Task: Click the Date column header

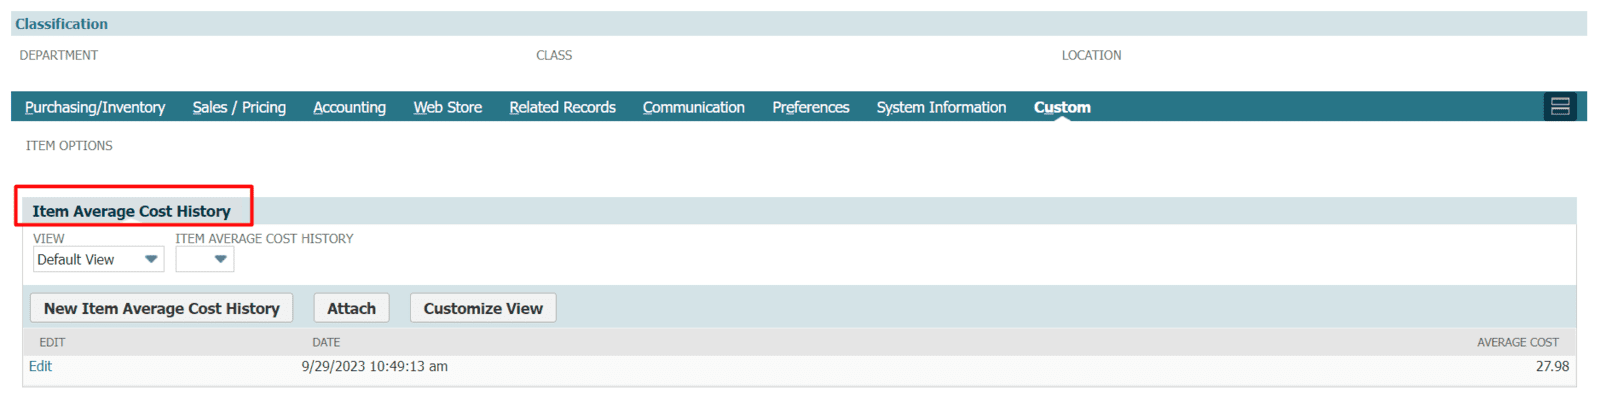Action: coord(326,342)
